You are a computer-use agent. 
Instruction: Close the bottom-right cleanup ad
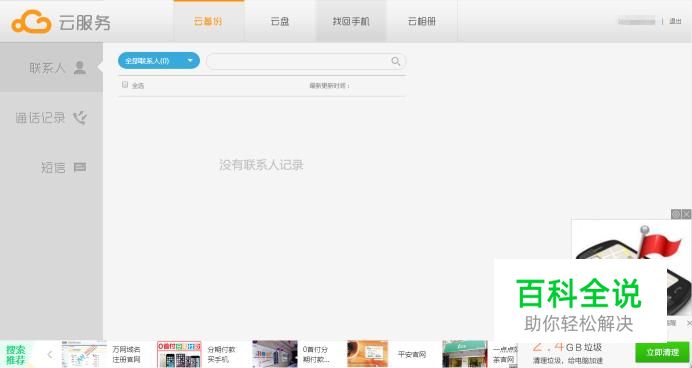coord(689,323)
